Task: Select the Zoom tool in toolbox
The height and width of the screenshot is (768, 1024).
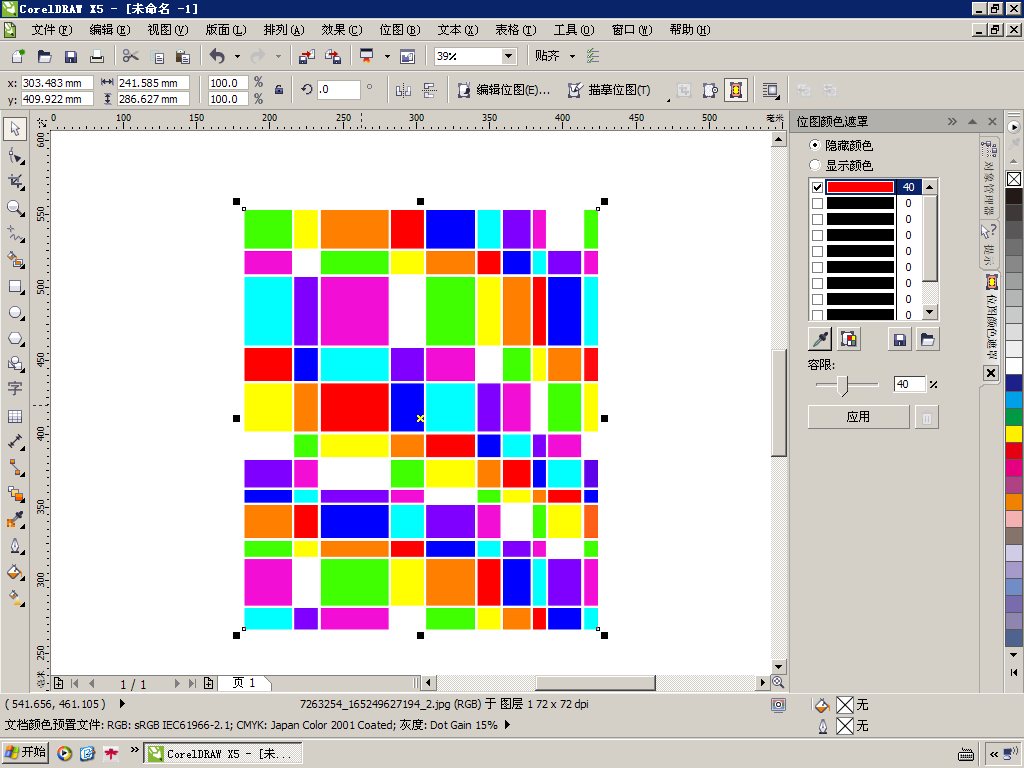Action: pyautogui.click(x=15, y=208)
